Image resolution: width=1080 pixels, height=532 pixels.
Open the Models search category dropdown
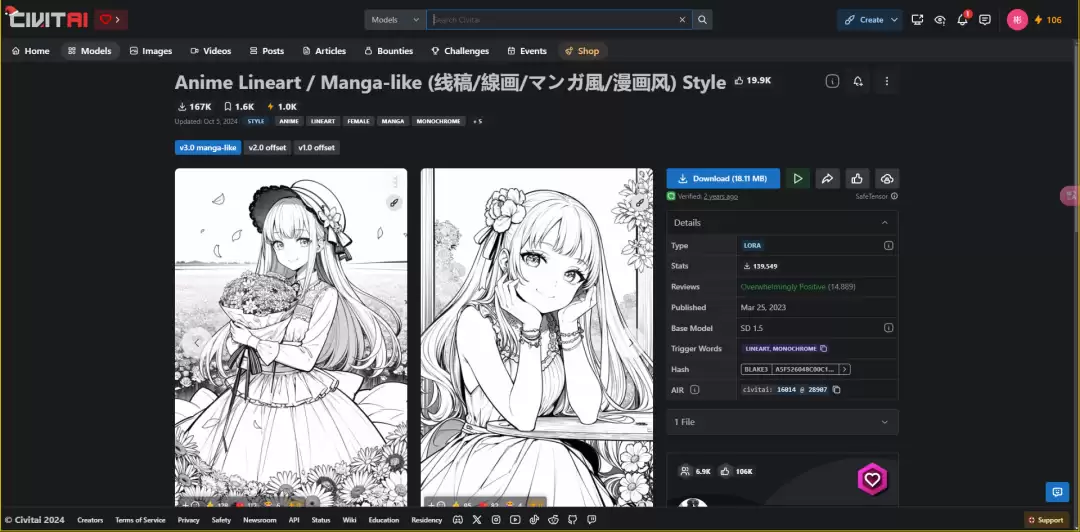(x=396, y=20)
